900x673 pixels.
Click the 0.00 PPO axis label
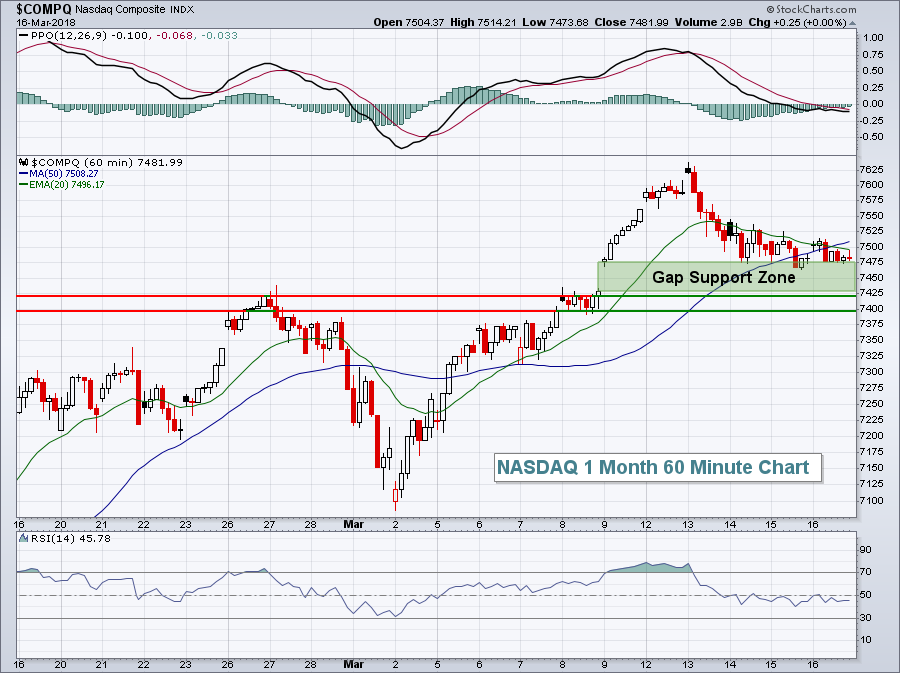(873, 104)
